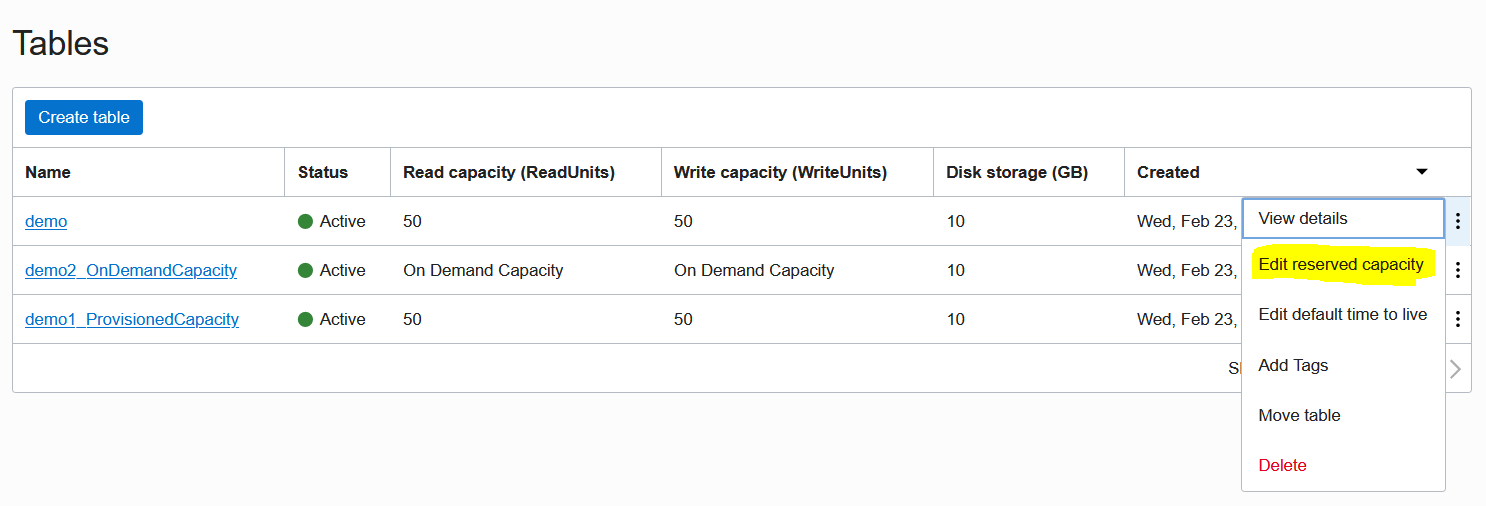Select Edit default time to live

[1343, 314]
